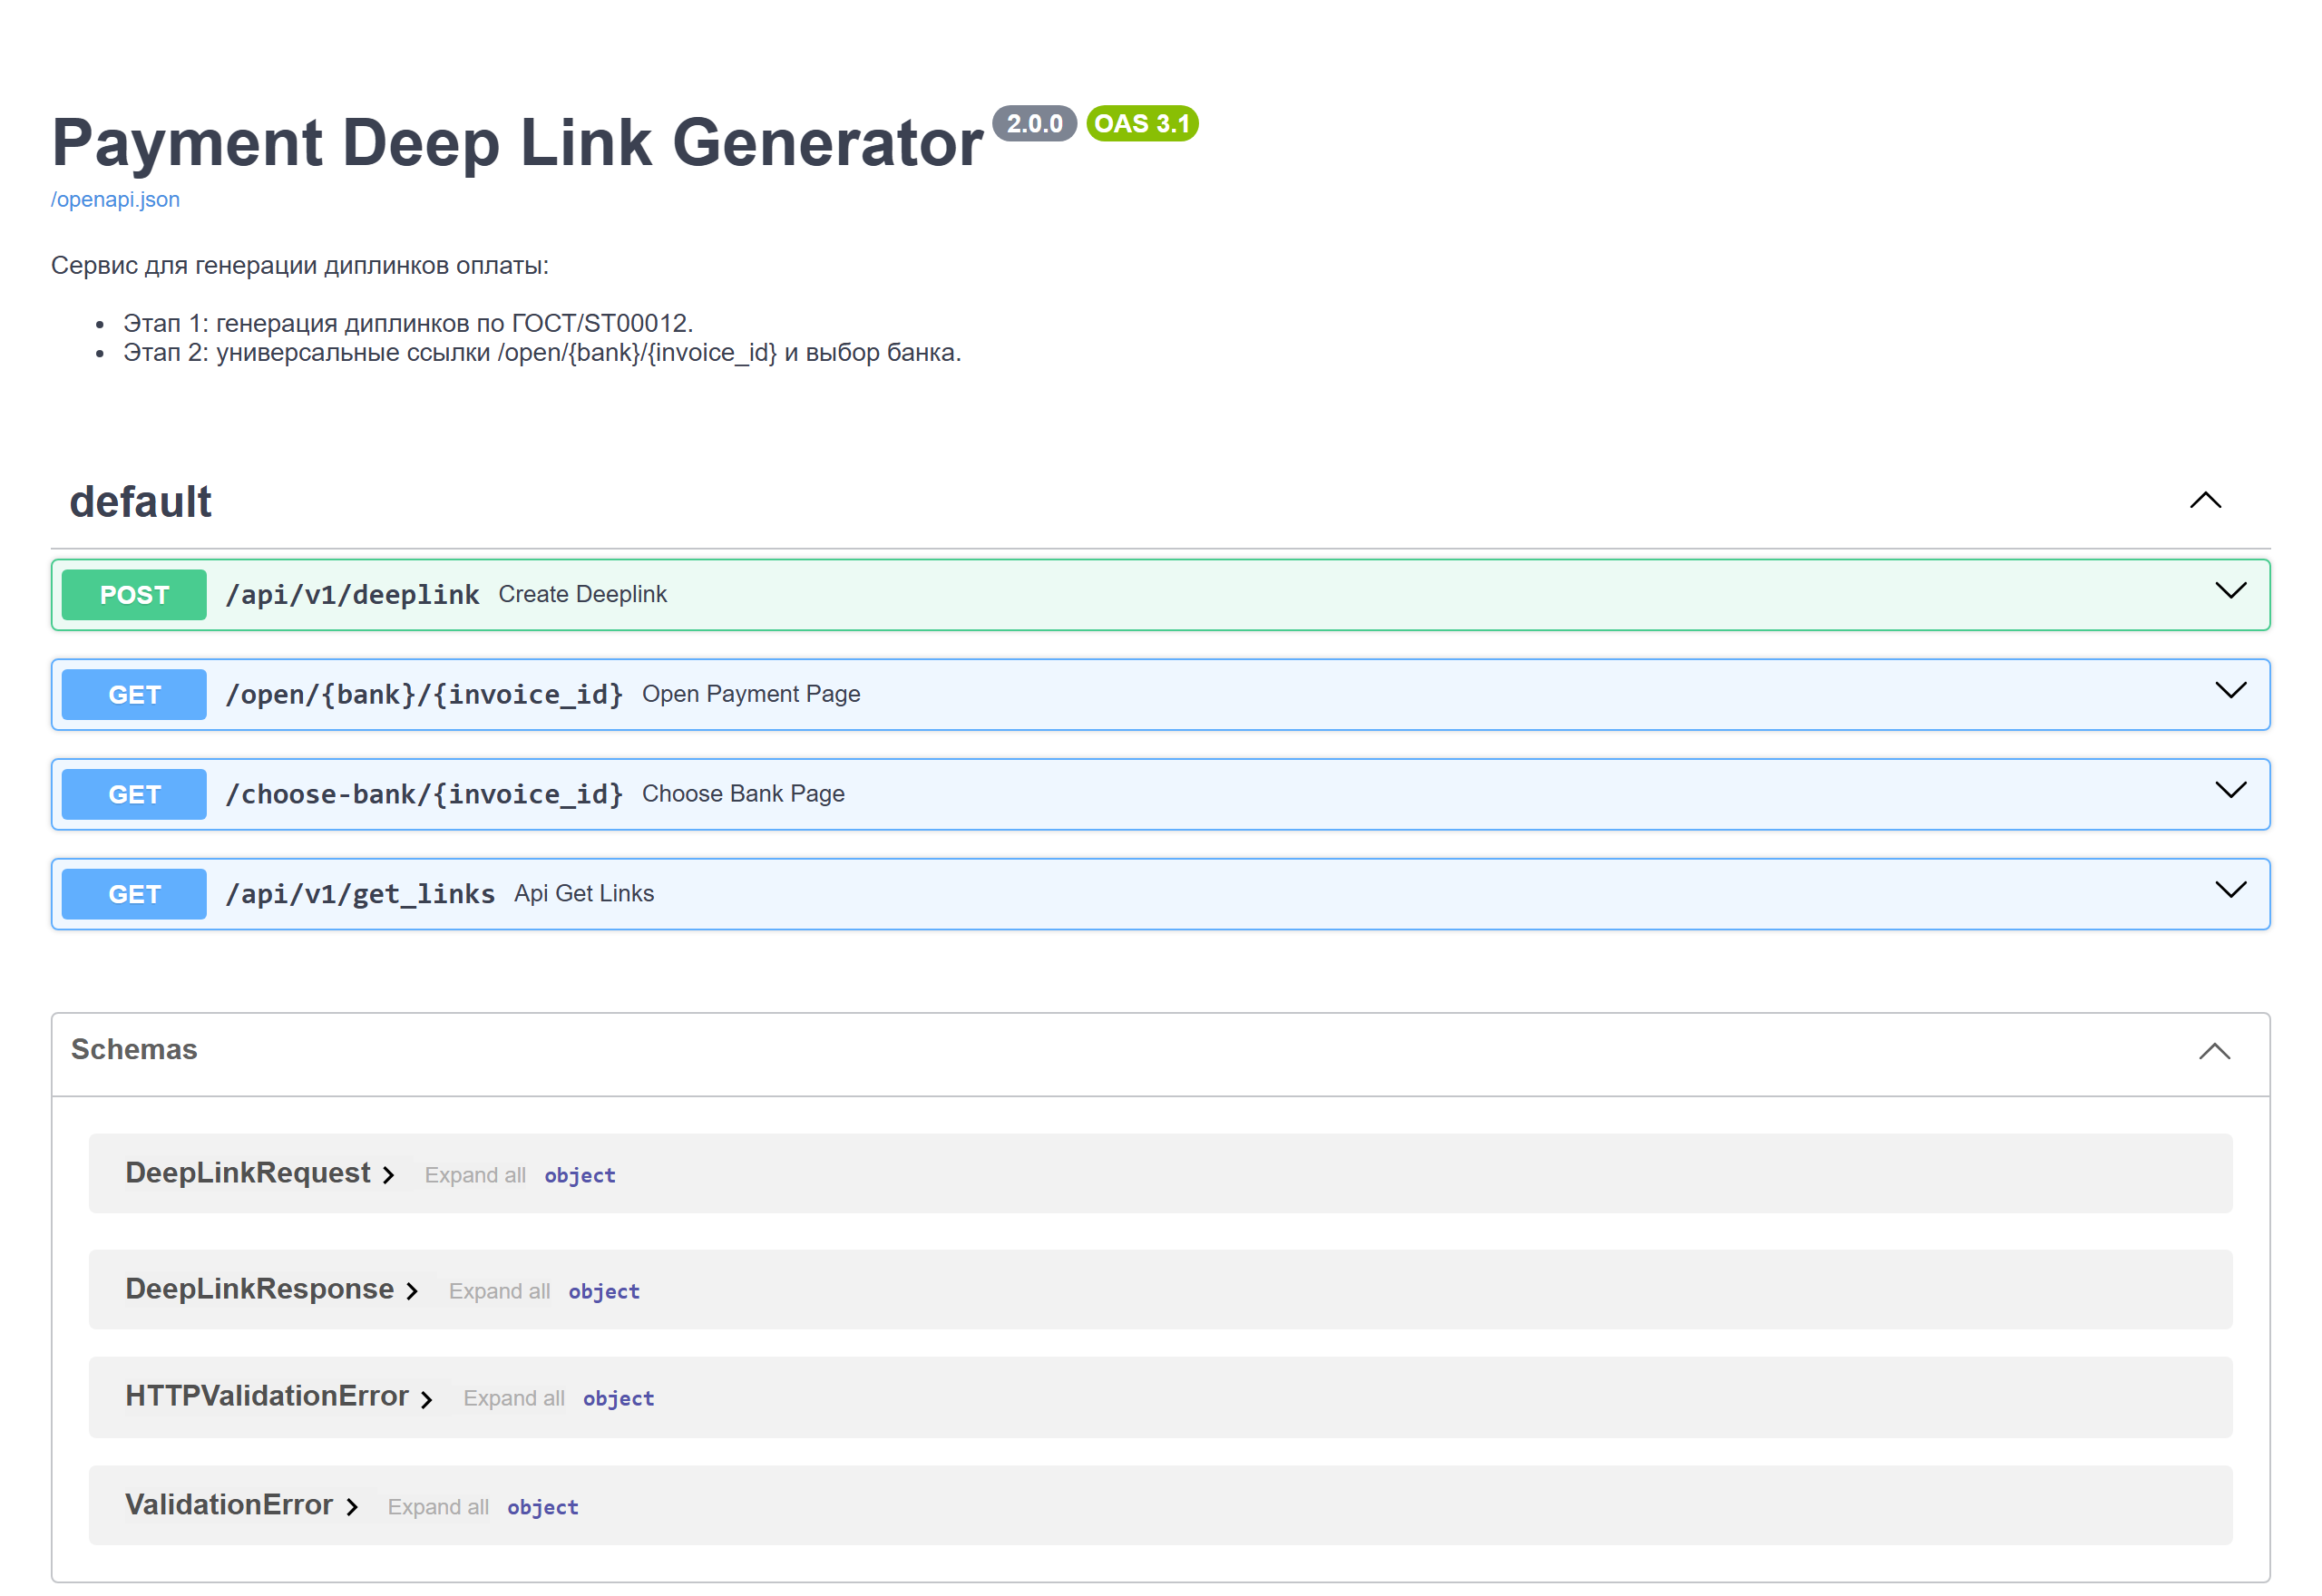Click the DeepLinkRequest schema name
The width and height of the screenshot is (2322, 1596).
(248, 1174)
